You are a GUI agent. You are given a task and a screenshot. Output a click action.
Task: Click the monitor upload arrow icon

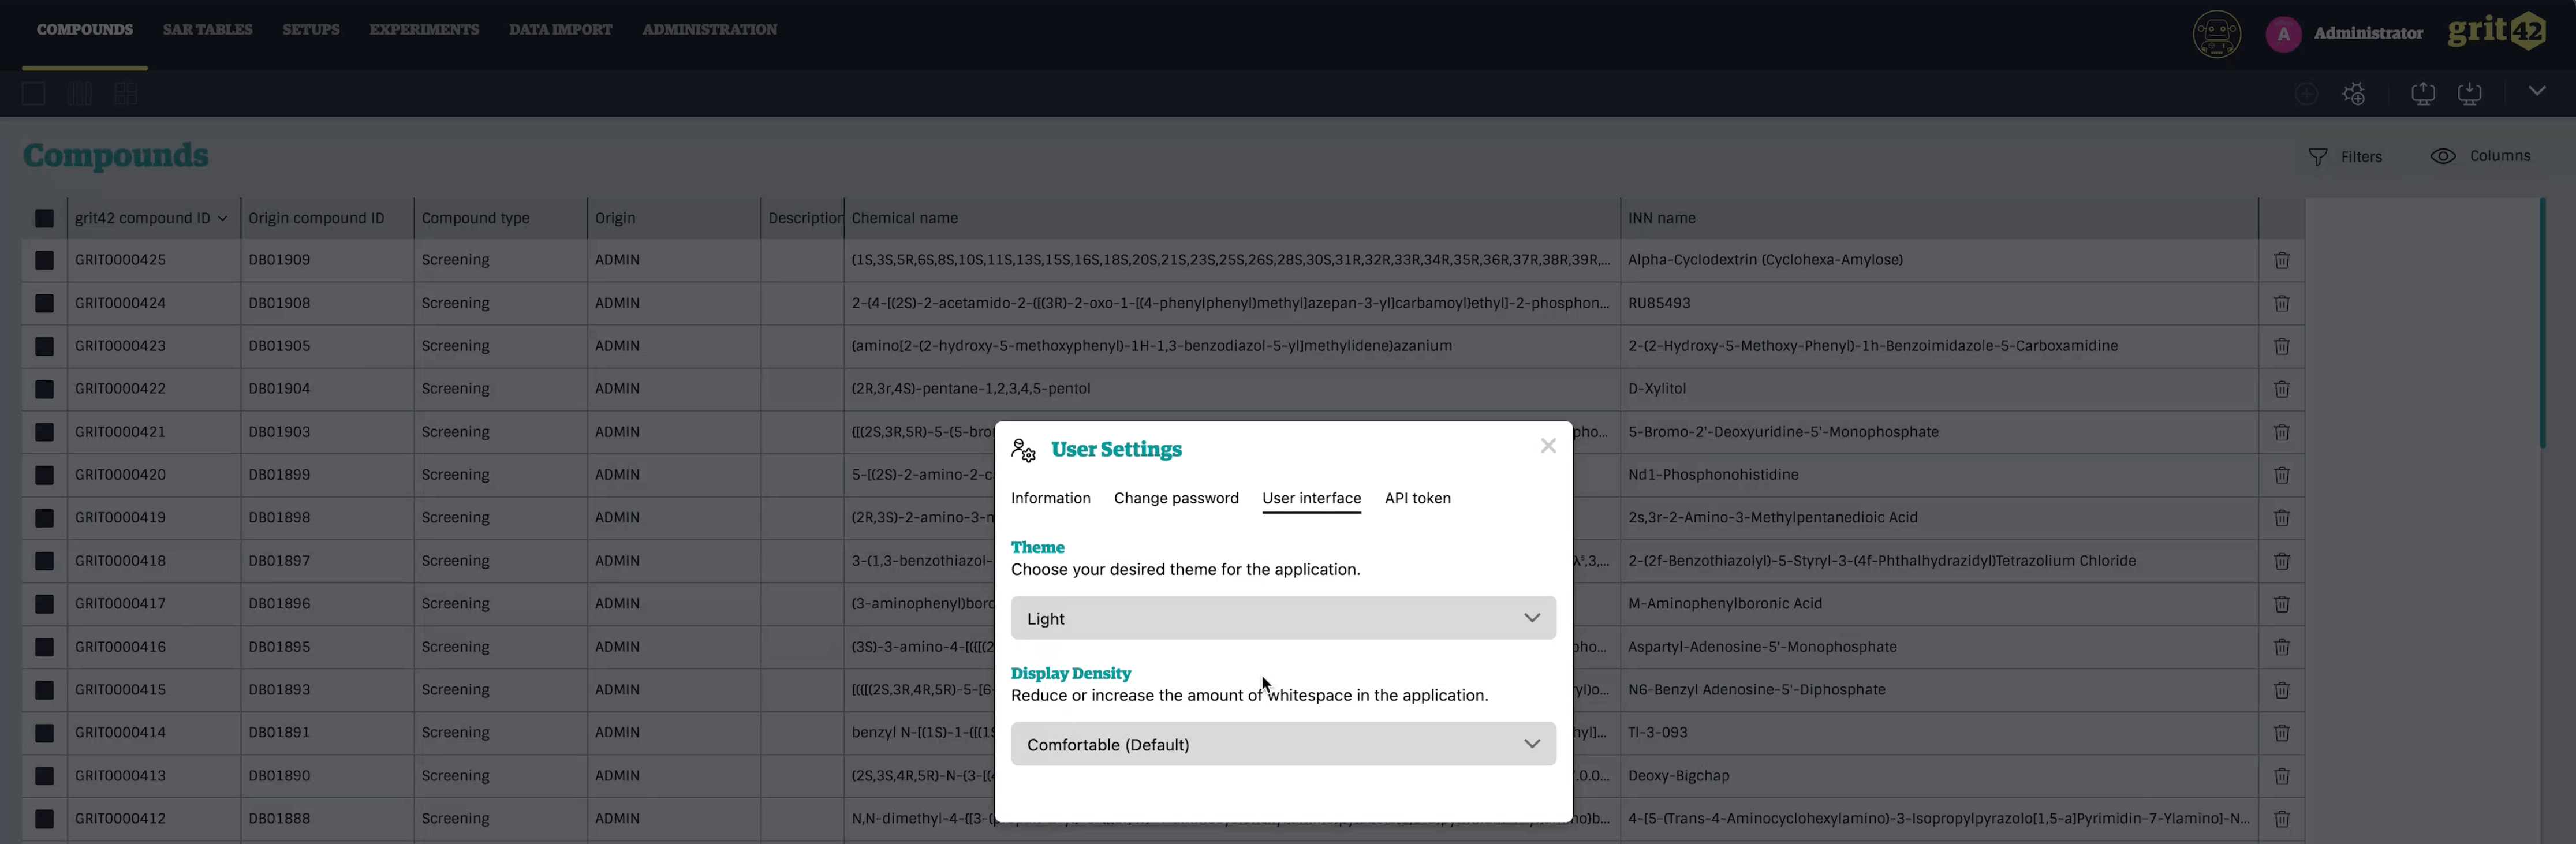tap(2422, 94)
